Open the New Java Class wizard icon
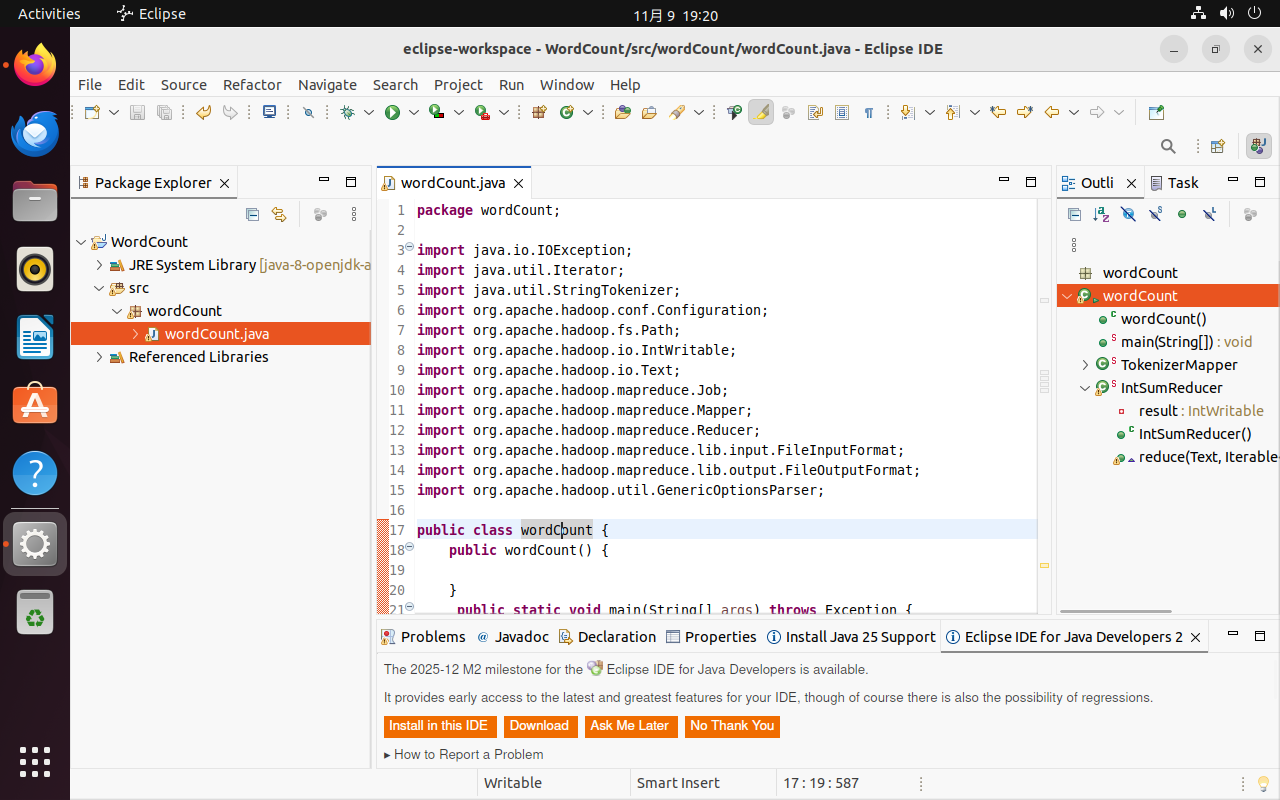This screenshot has width=1280, height=800. (566, 113)
